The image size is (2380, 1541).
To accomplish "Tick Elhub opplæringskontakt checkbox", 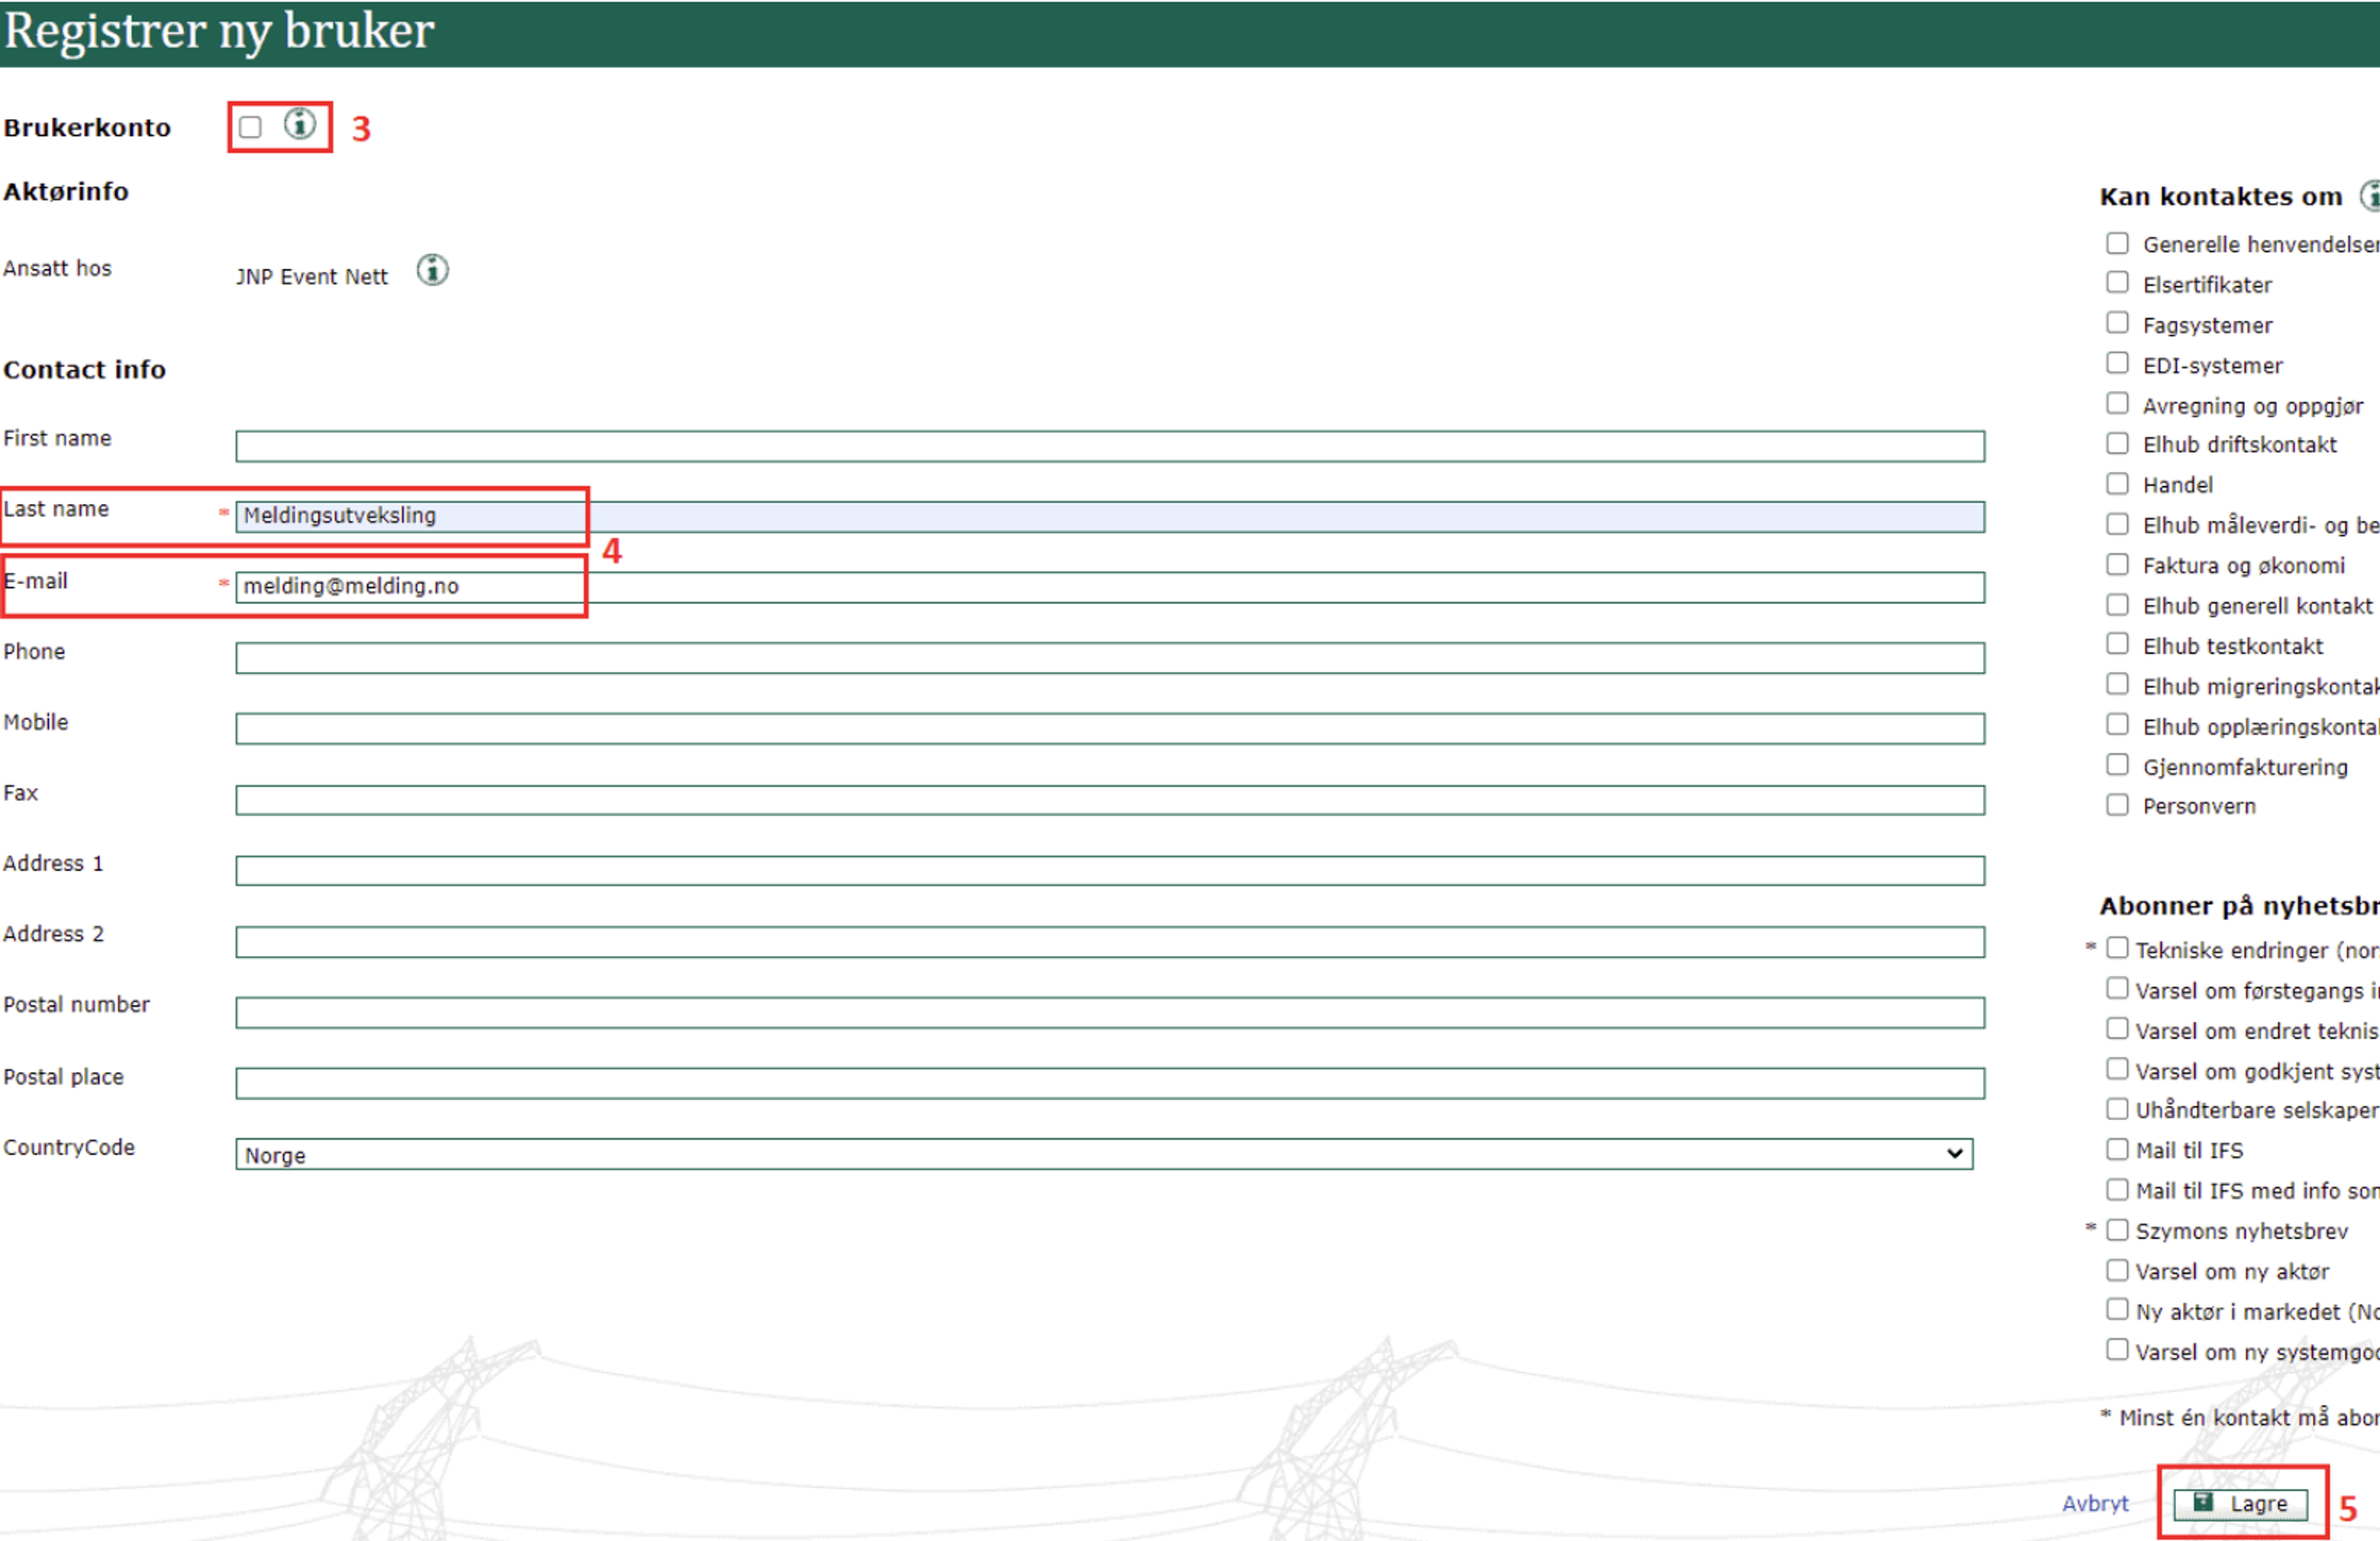I will [x=2117, y=724].
